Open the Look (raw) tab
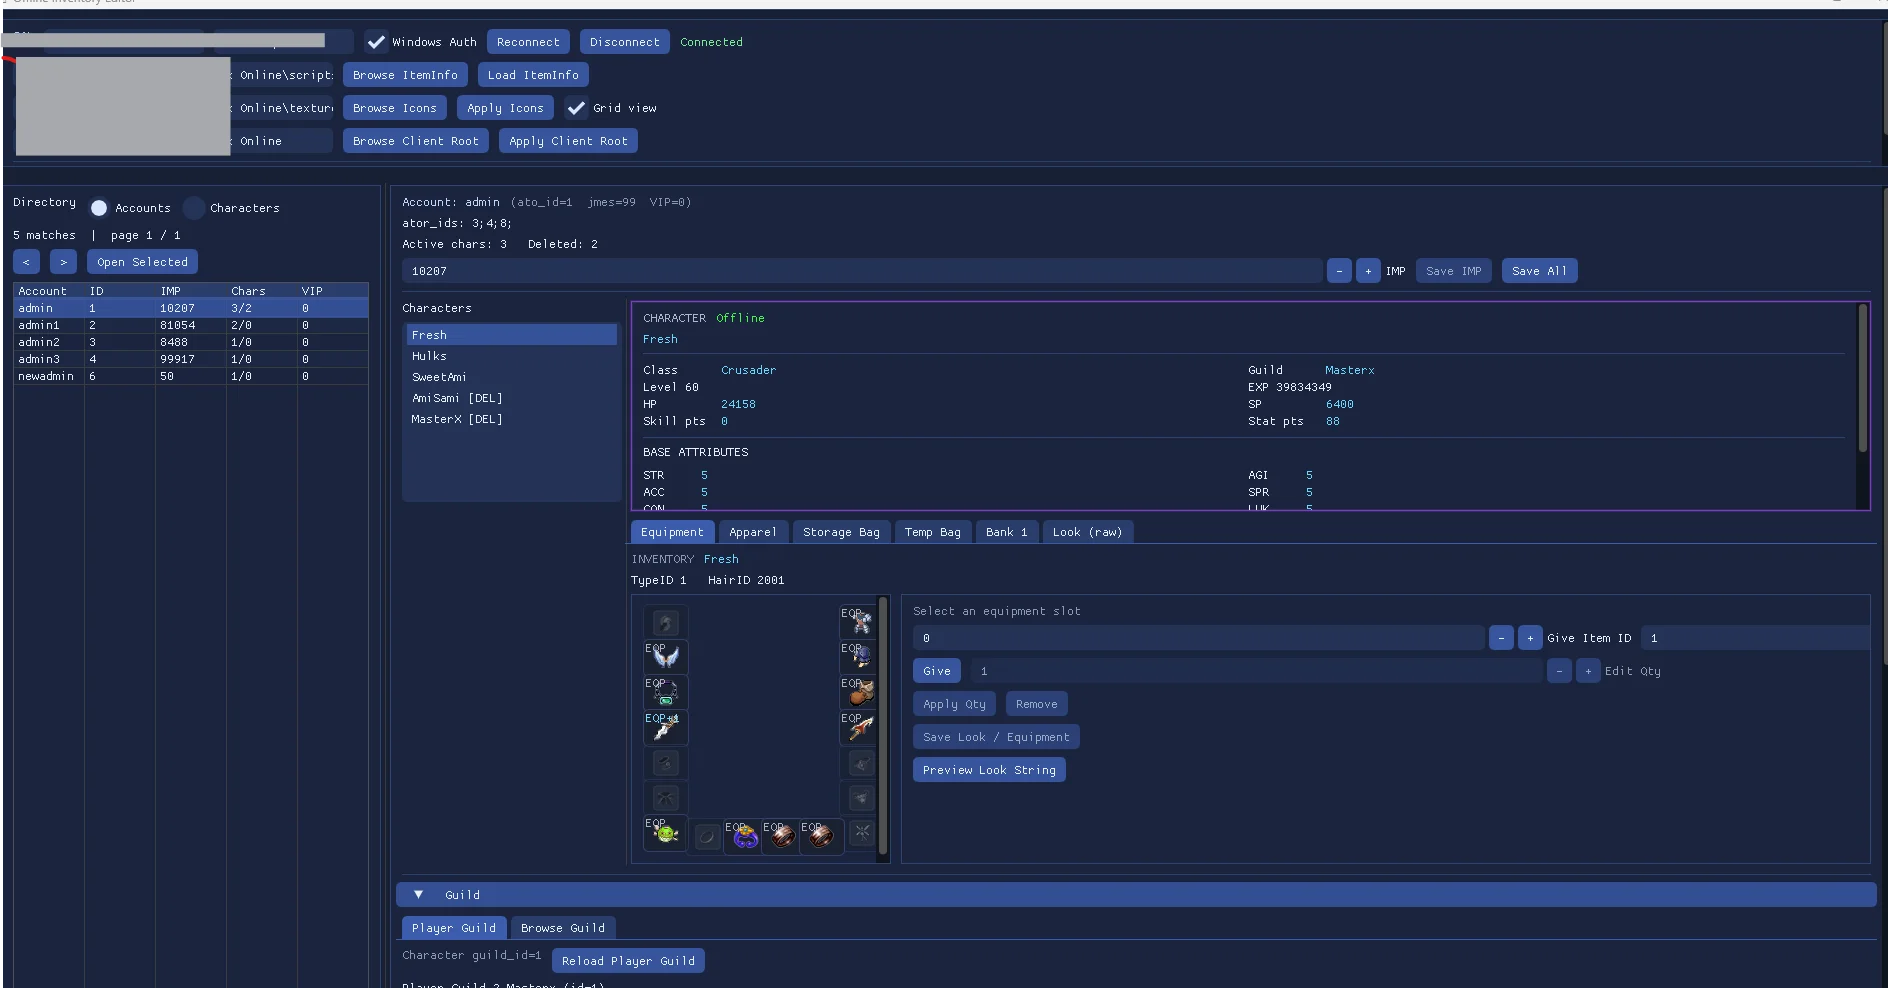 tap(1087, 532)
